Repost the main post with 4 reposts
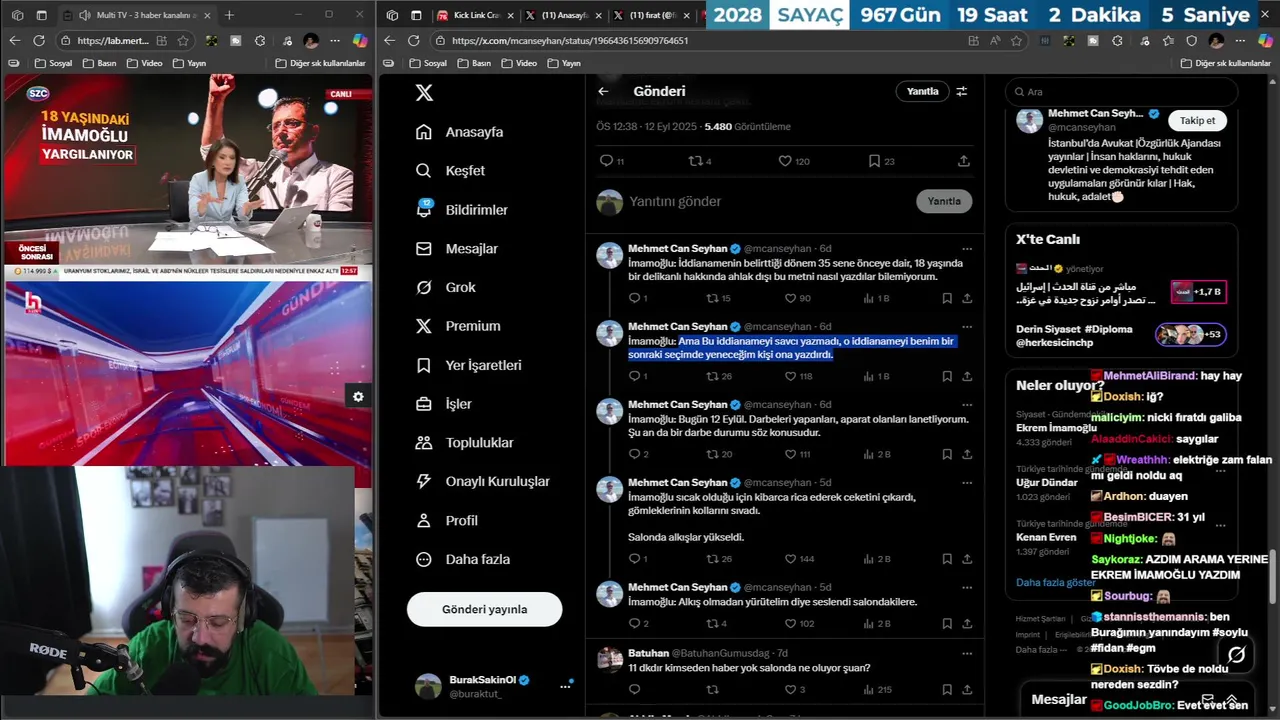Viewport: 1280px width, 720px height. coord(700,161)
